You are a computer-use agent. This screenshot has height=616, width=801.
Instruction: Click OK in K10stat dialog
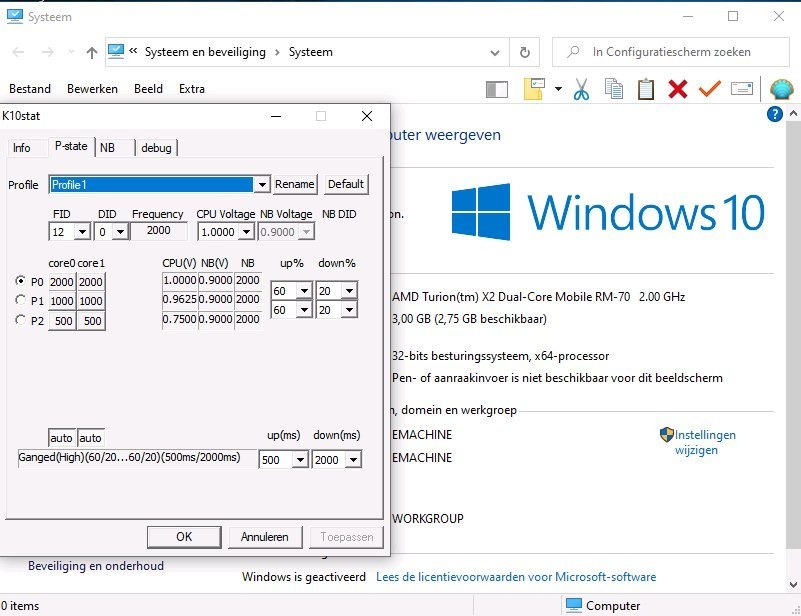tap(184, 537)
